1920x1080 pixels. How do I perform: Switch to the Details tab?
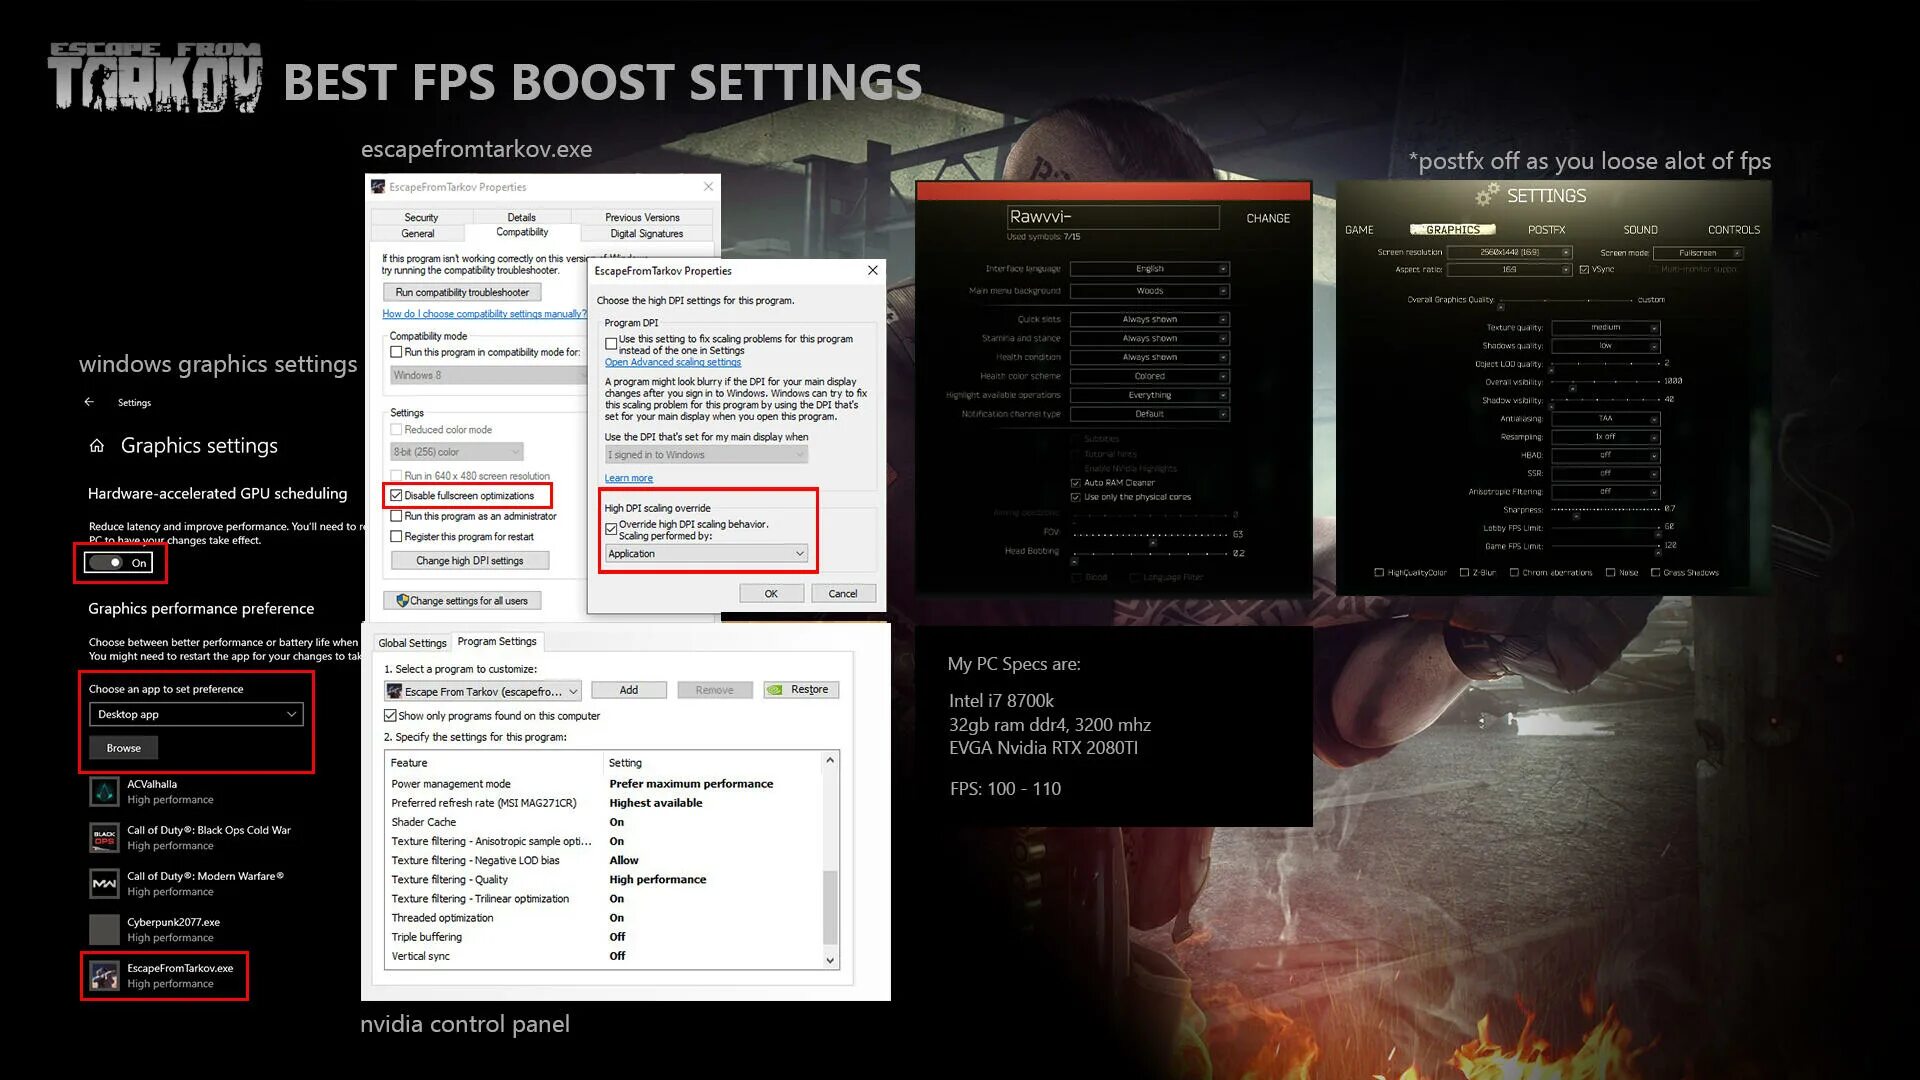click(x=521, y=217)
